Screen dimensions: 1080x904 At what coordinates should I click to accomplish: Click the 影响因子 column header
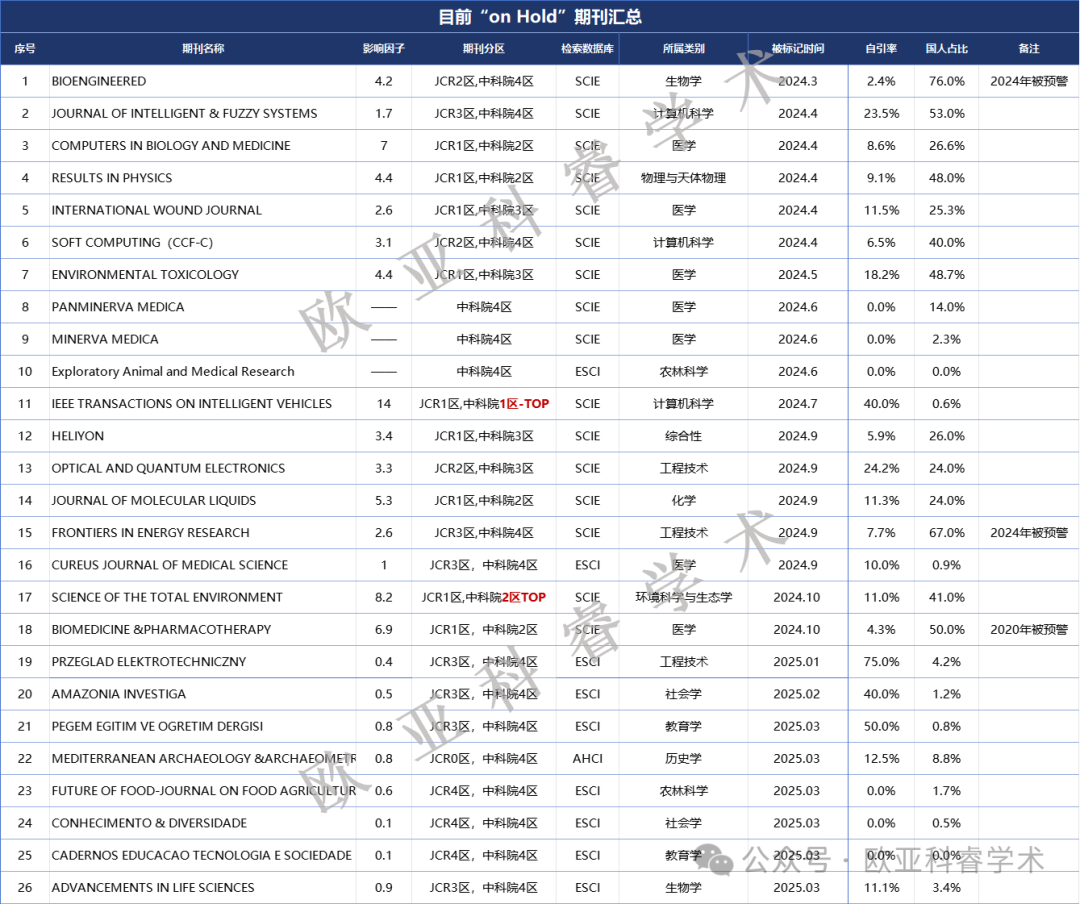point(384,49)
